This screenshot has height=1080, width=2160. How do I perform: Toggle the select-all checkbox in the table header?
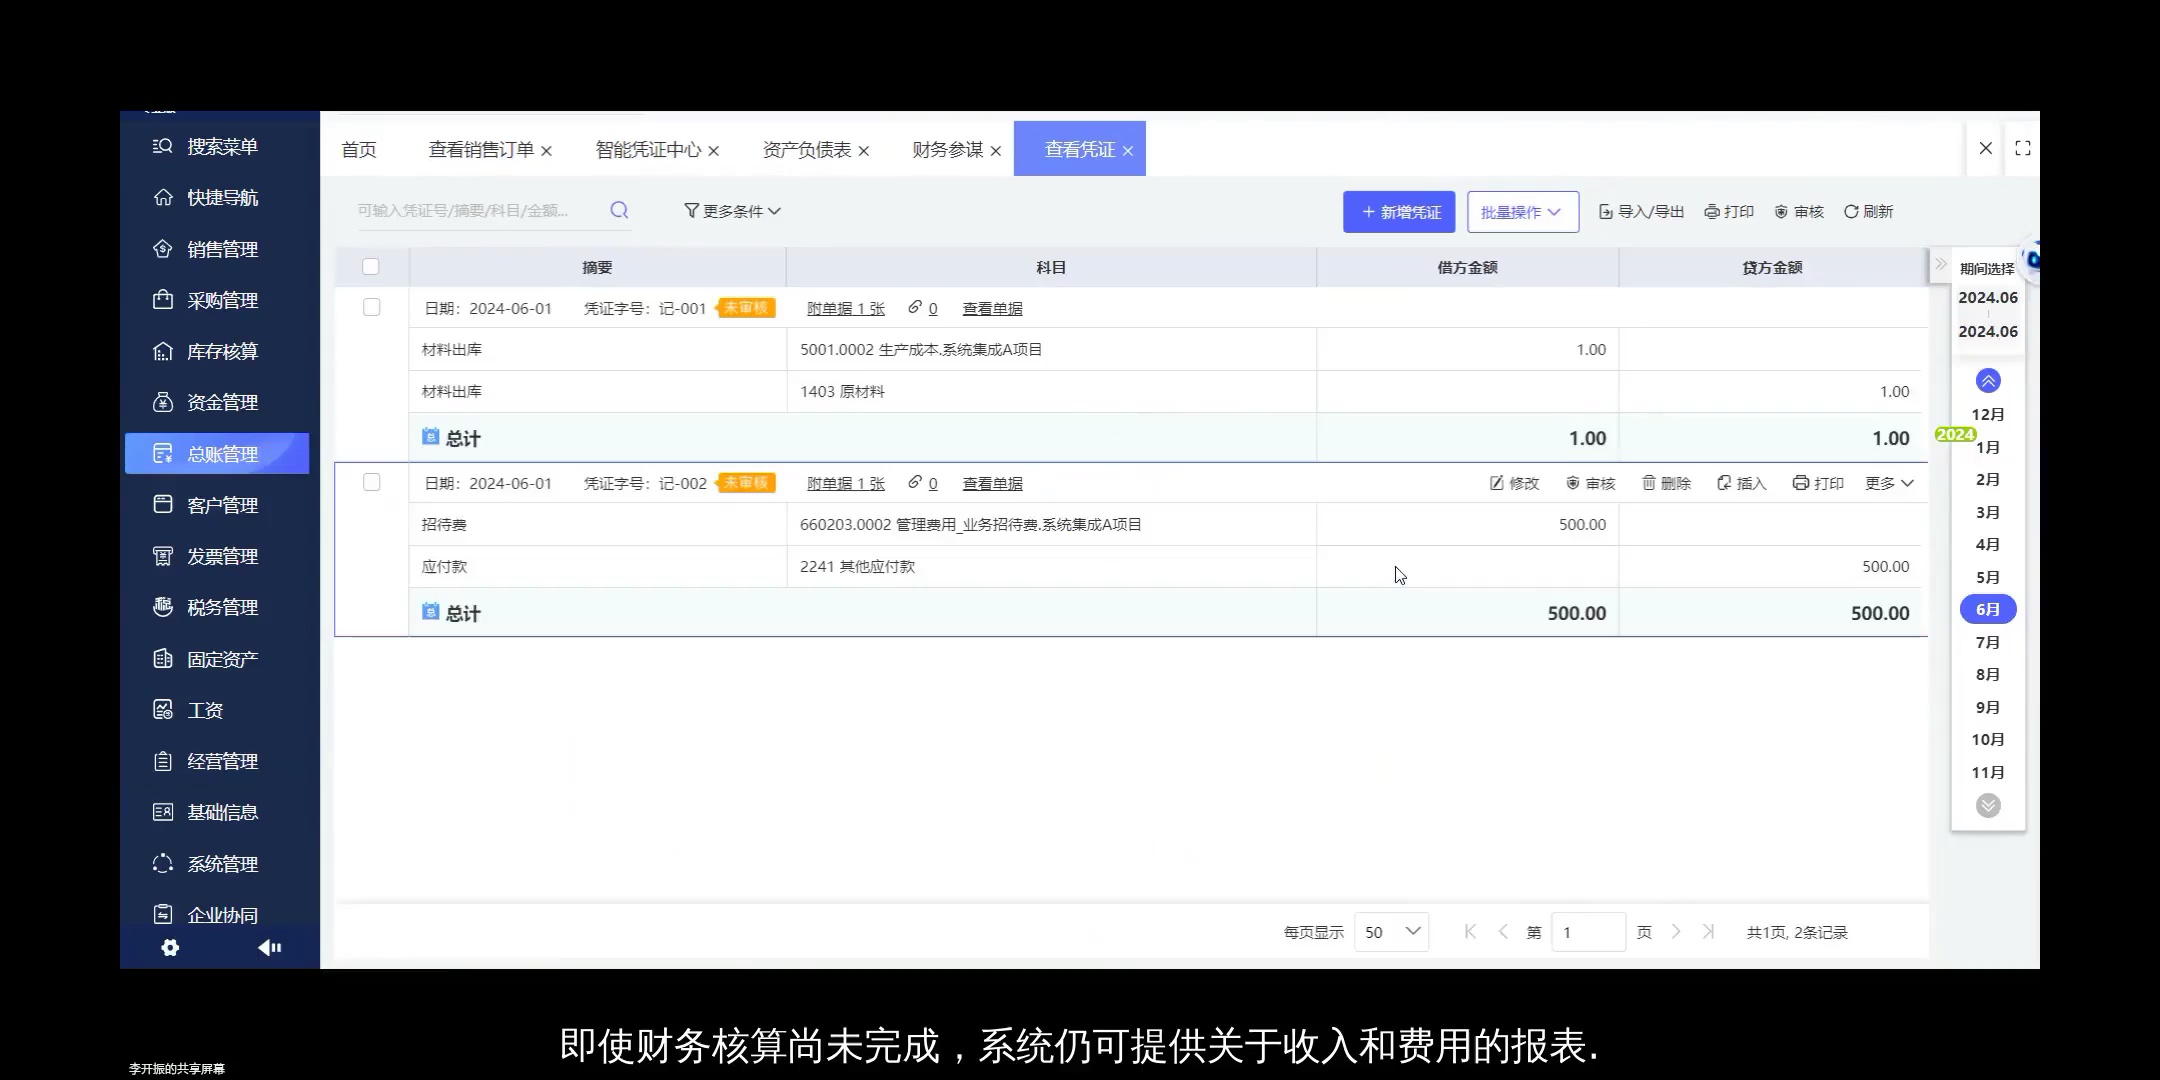click(371, 267)
